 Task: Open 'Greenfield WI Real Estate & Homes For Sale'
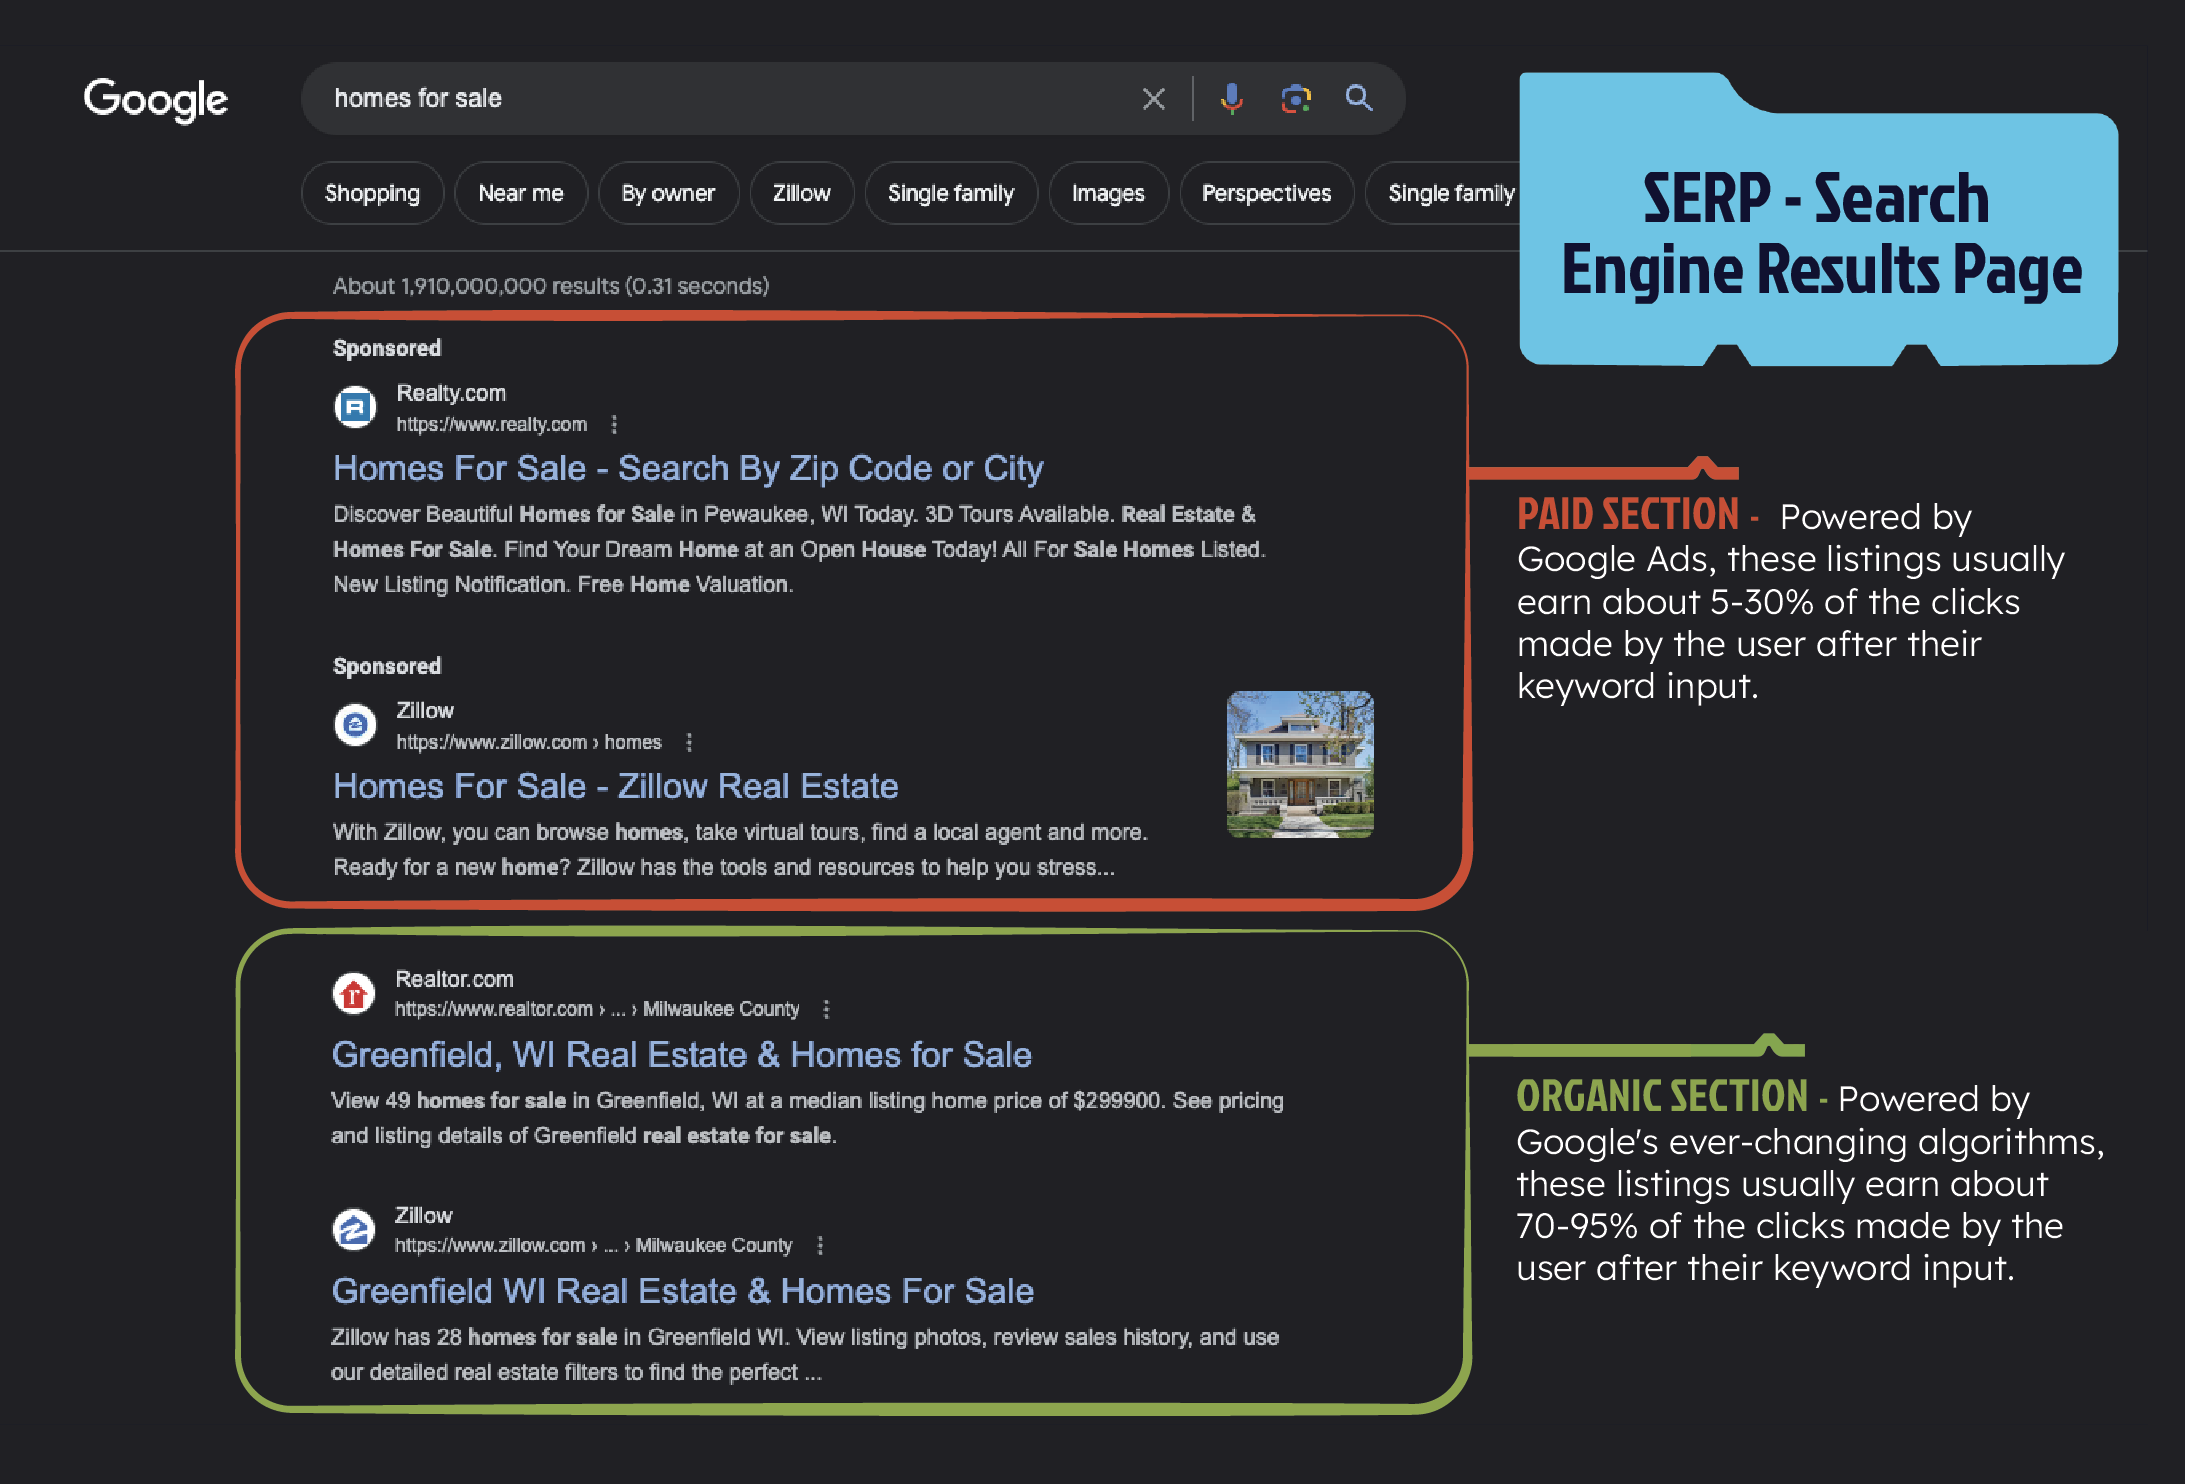[x=682, y=1291]
